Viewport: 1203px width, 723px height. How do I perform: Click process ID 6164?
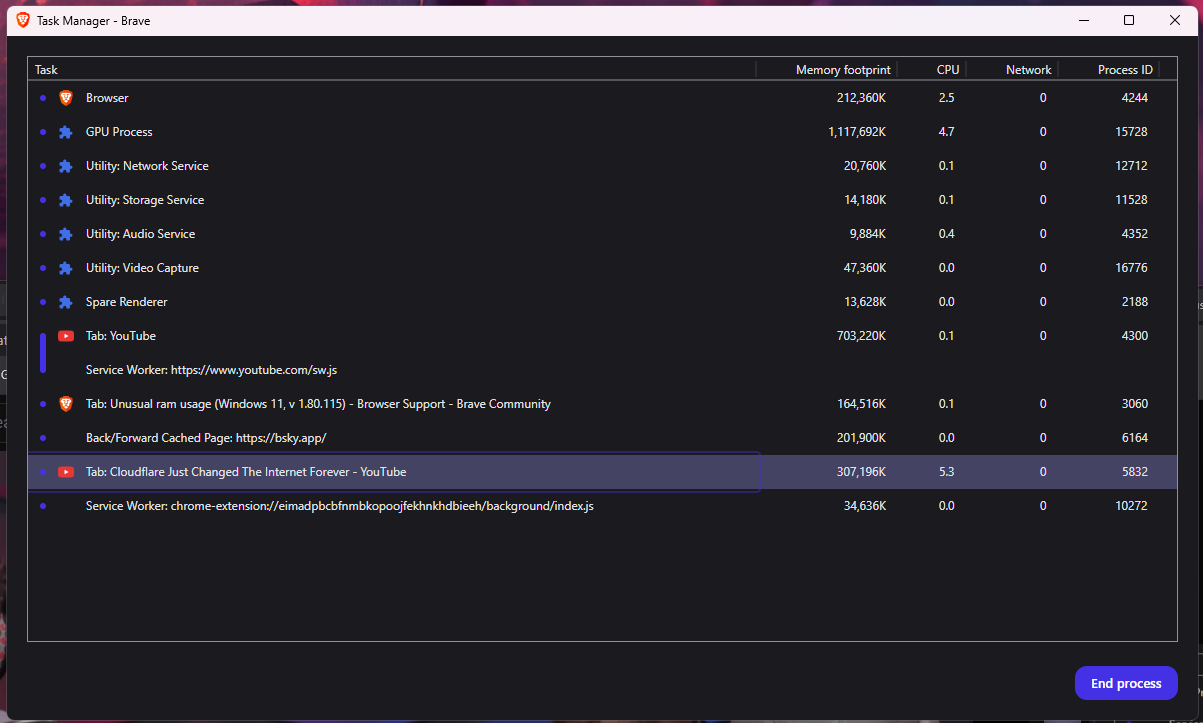(1135, 438)
